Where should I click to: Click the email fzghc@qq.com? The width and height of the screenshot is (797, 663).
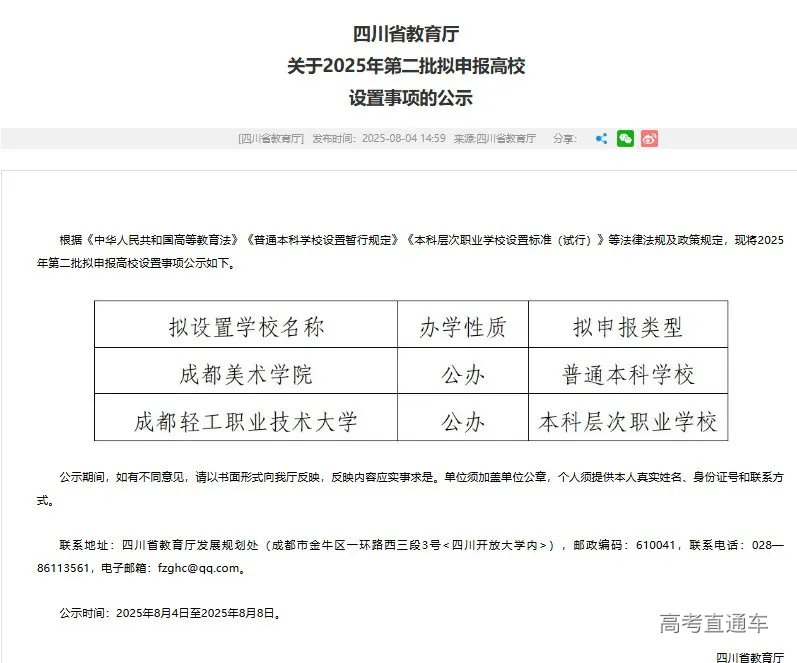[x=198, y=568]
